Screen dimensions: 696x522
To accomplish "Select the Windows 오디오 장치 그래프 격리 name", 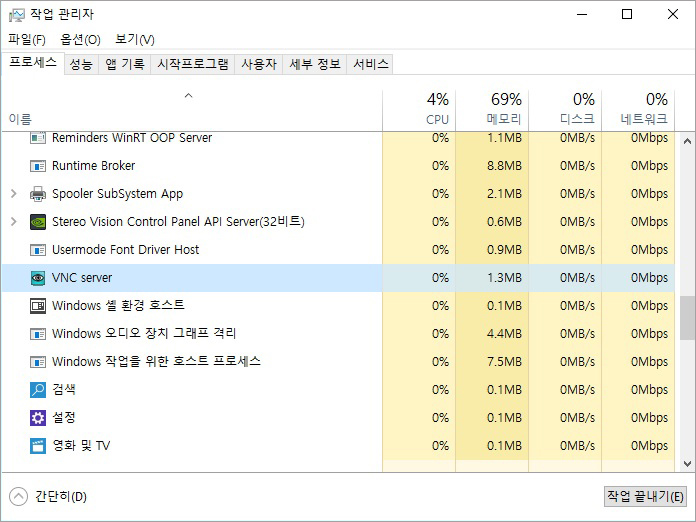I will click(x=144, y=333).
